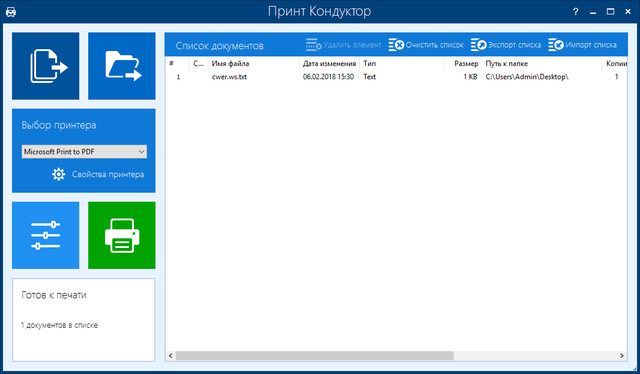Click the Удалить элемент icon

[x=313, y=45]
